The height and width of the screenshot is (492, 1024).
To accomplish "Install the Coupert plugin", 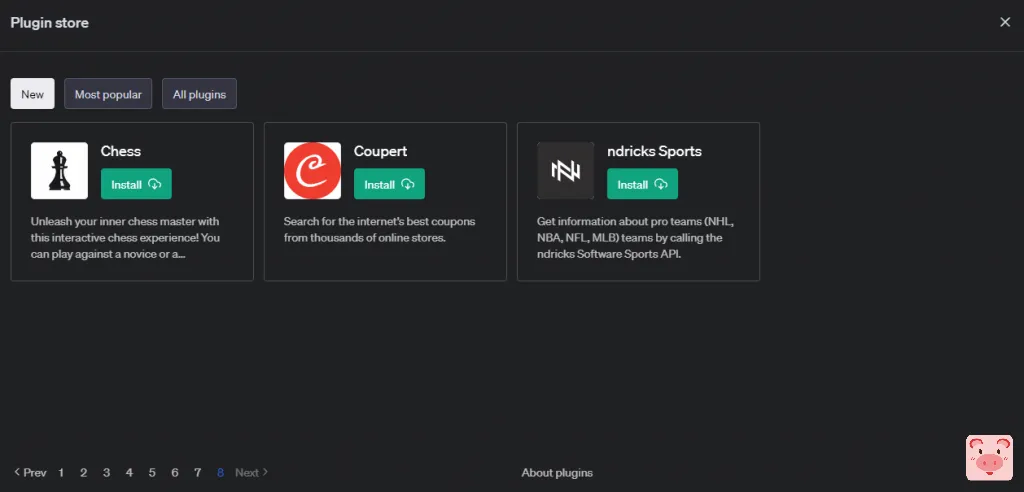I will pos(389,184).
